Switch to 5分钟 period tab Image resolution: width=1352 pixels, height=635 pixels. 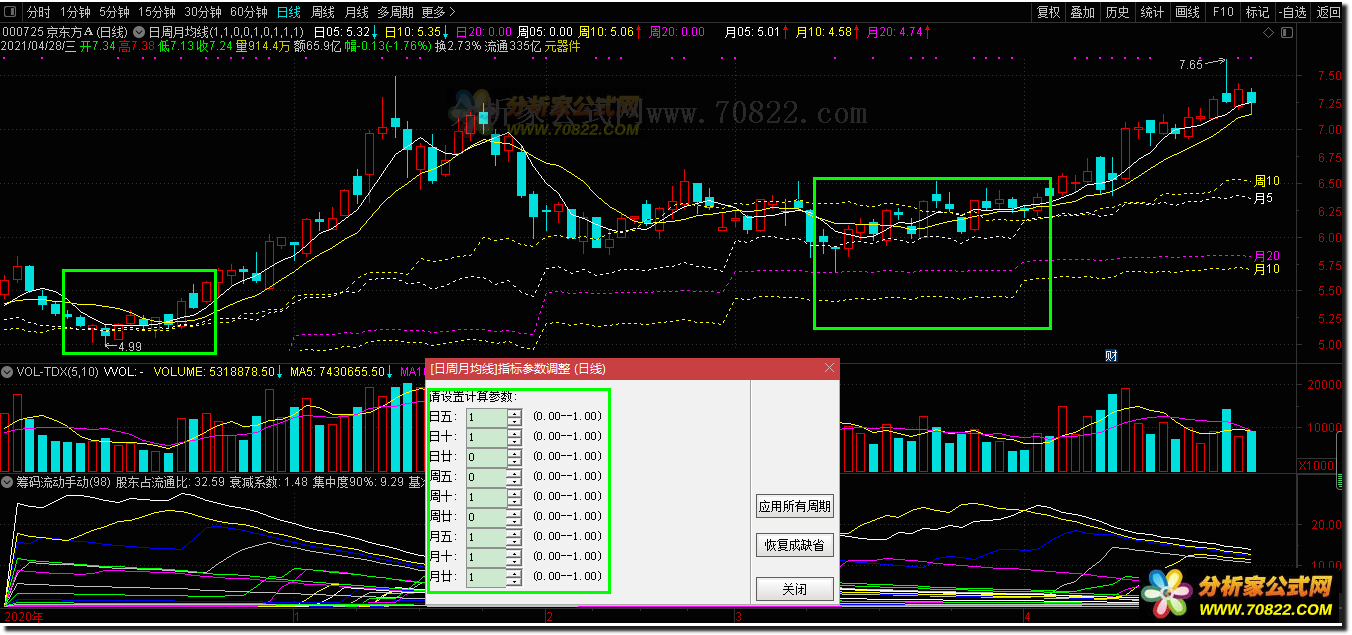click(x=114, y=12)
